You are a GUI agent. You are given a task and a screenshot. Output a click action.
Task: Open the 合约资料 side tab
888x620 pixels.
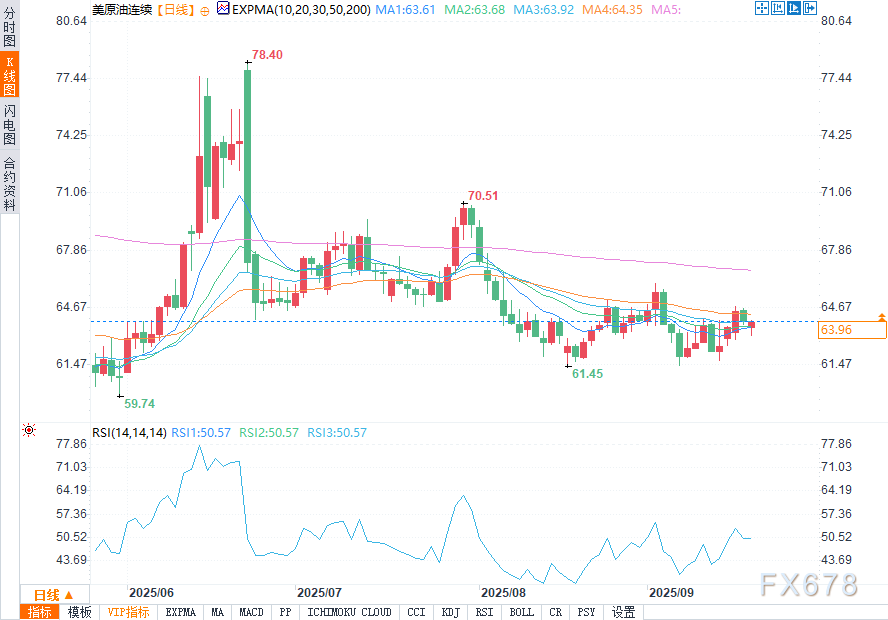point(9,184)
